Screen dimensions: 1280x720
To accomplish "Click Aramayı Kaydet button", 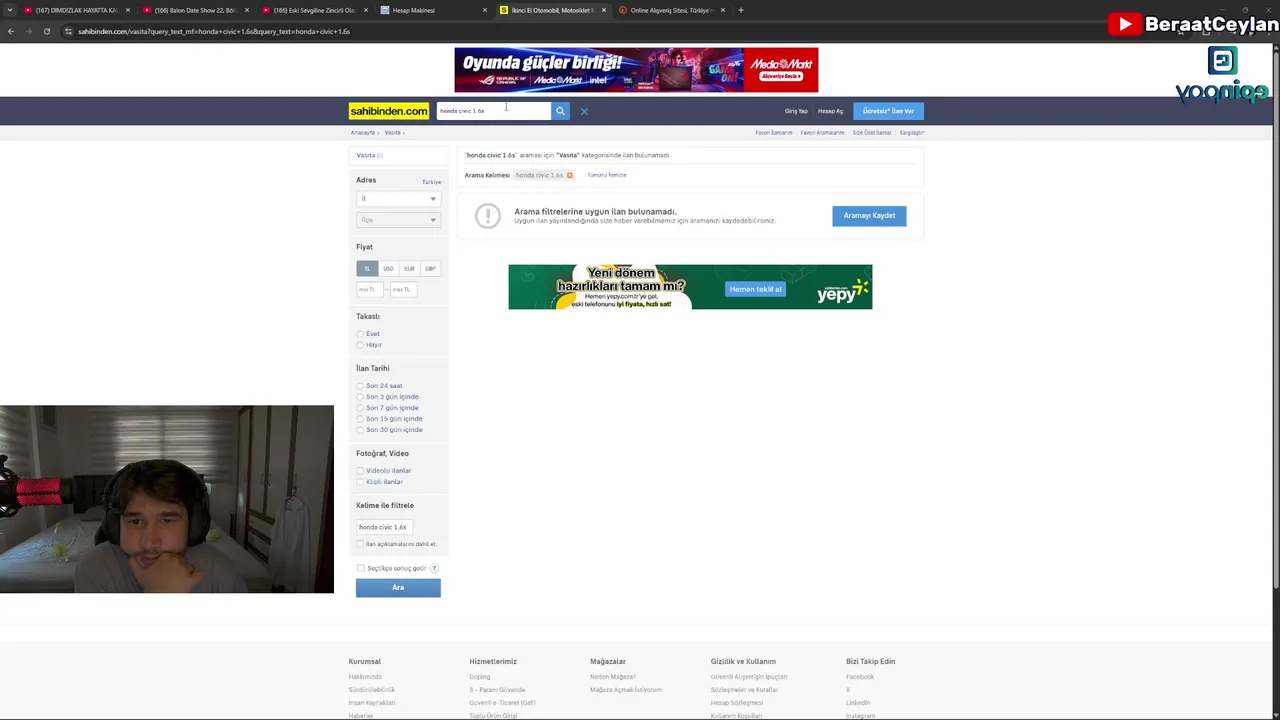I will [x=869, y=215].
